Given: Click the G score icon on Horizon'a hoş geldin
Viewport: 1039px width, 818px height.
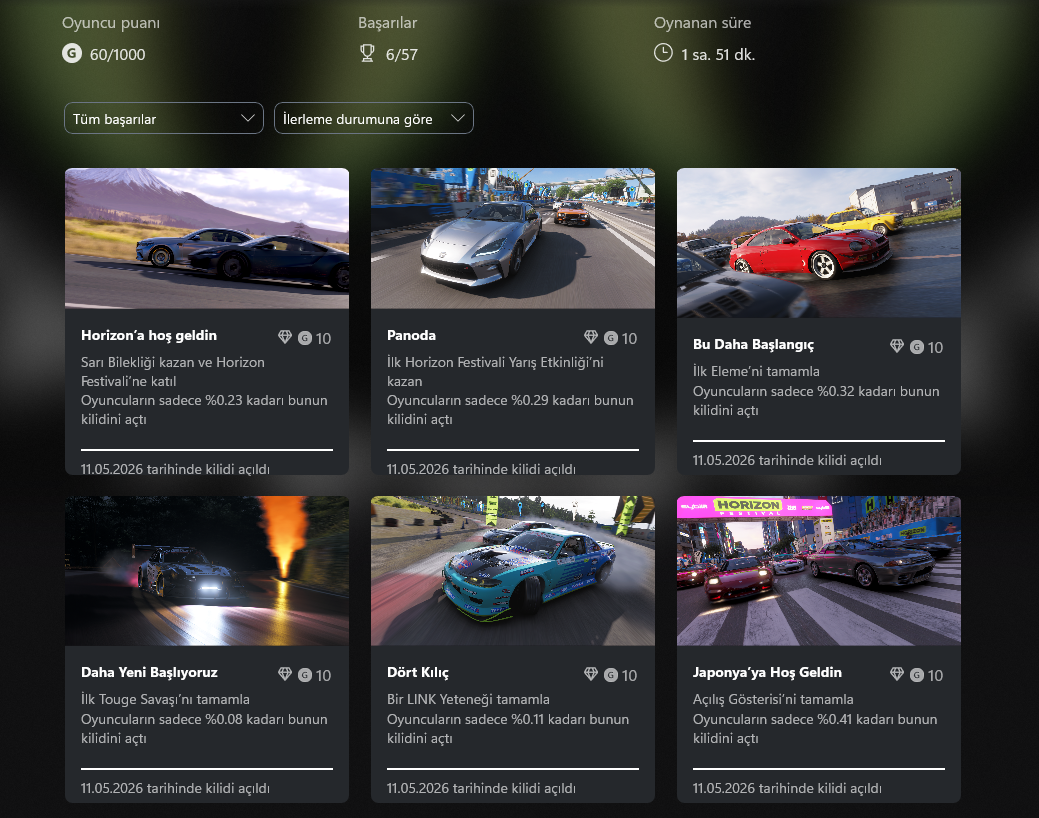Looking at the screenshot, I should 305,338.
